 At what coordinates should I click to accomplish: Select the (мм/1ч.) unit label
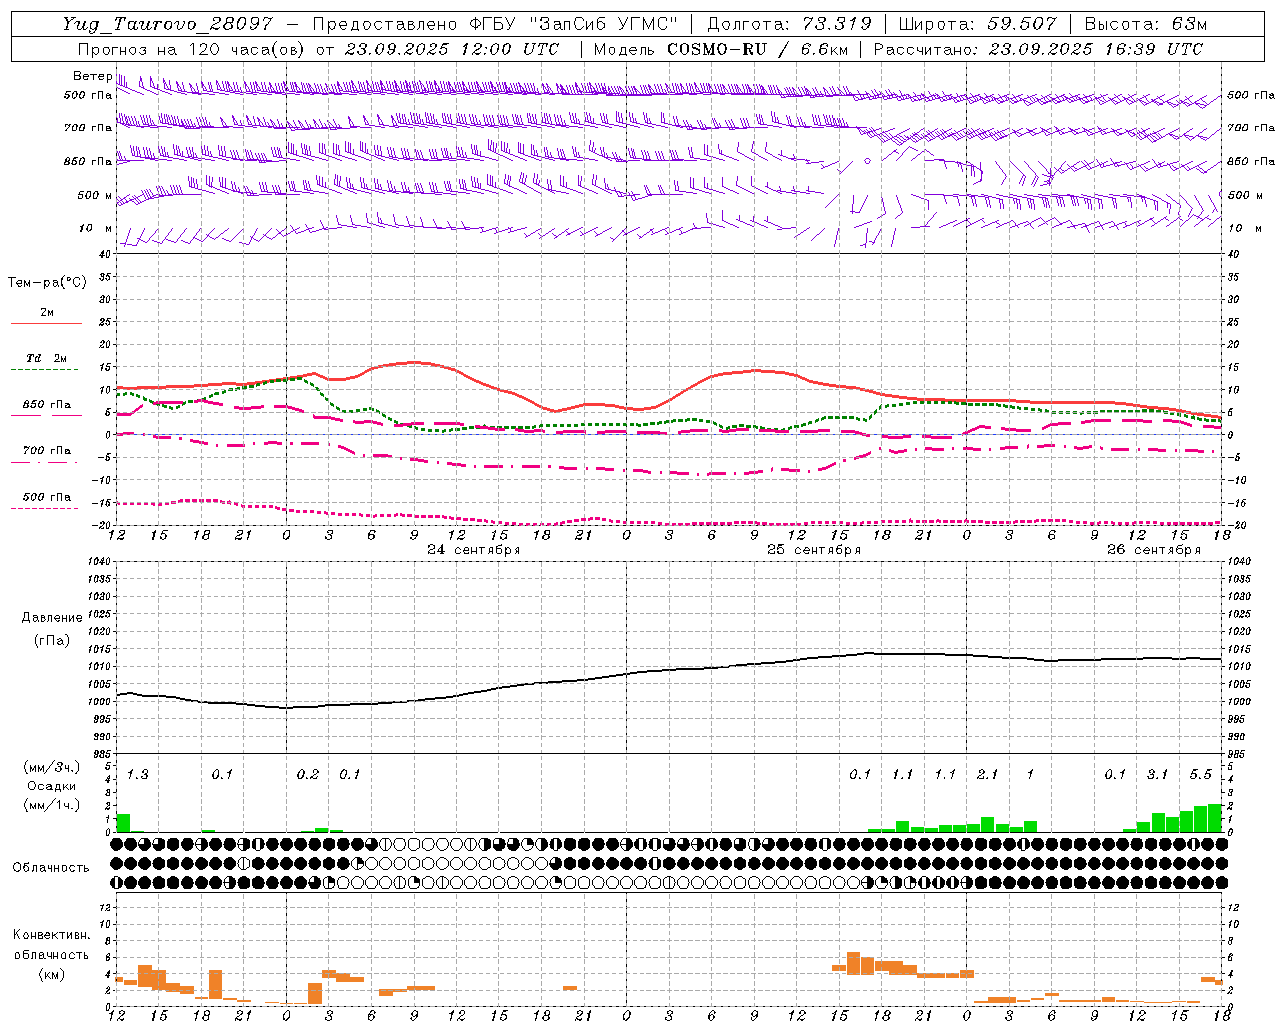coord(51,805)
